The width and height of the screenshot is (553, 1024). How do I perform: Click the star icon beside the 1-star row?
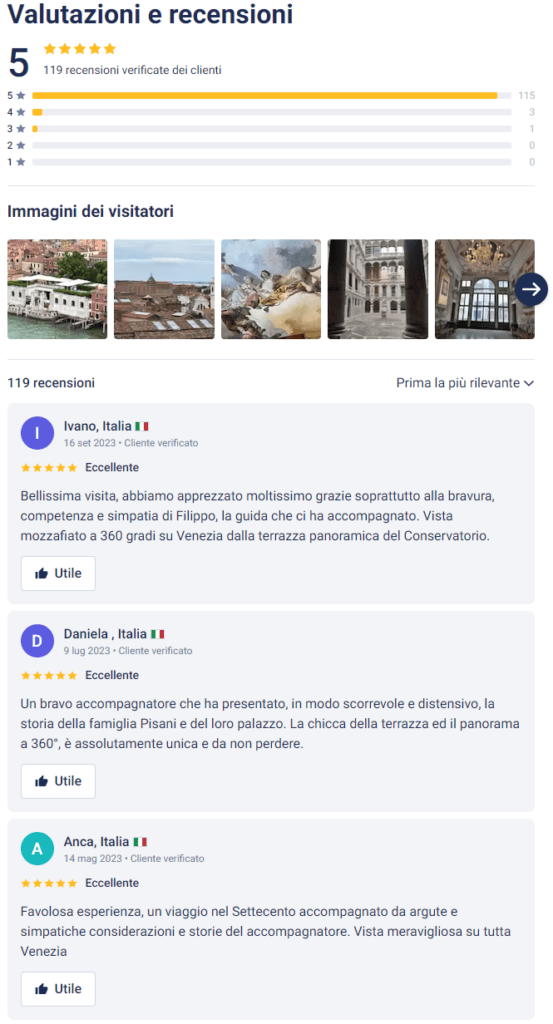point(21,162)
